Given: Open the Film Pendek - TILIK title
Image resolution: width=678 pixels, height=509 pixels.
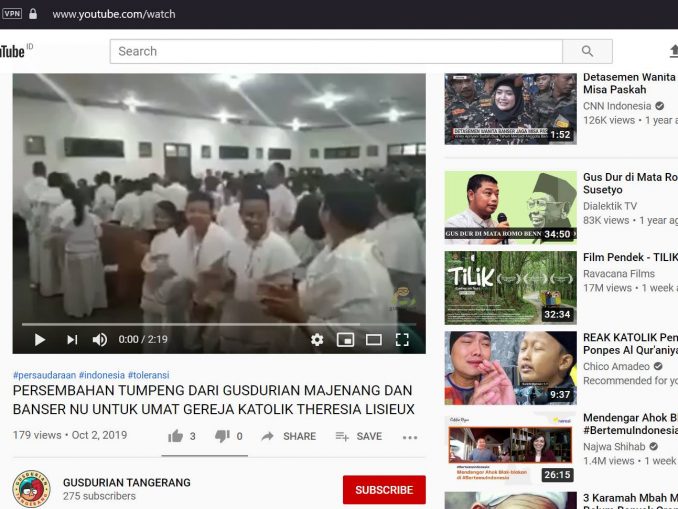Looking at the screenshot, I should [x=630, y=257].
